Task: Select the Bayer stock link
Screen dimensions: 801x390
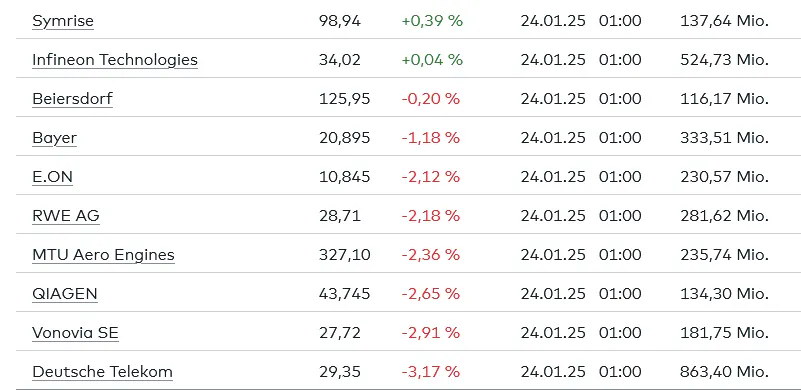Action: pos(54,138)
